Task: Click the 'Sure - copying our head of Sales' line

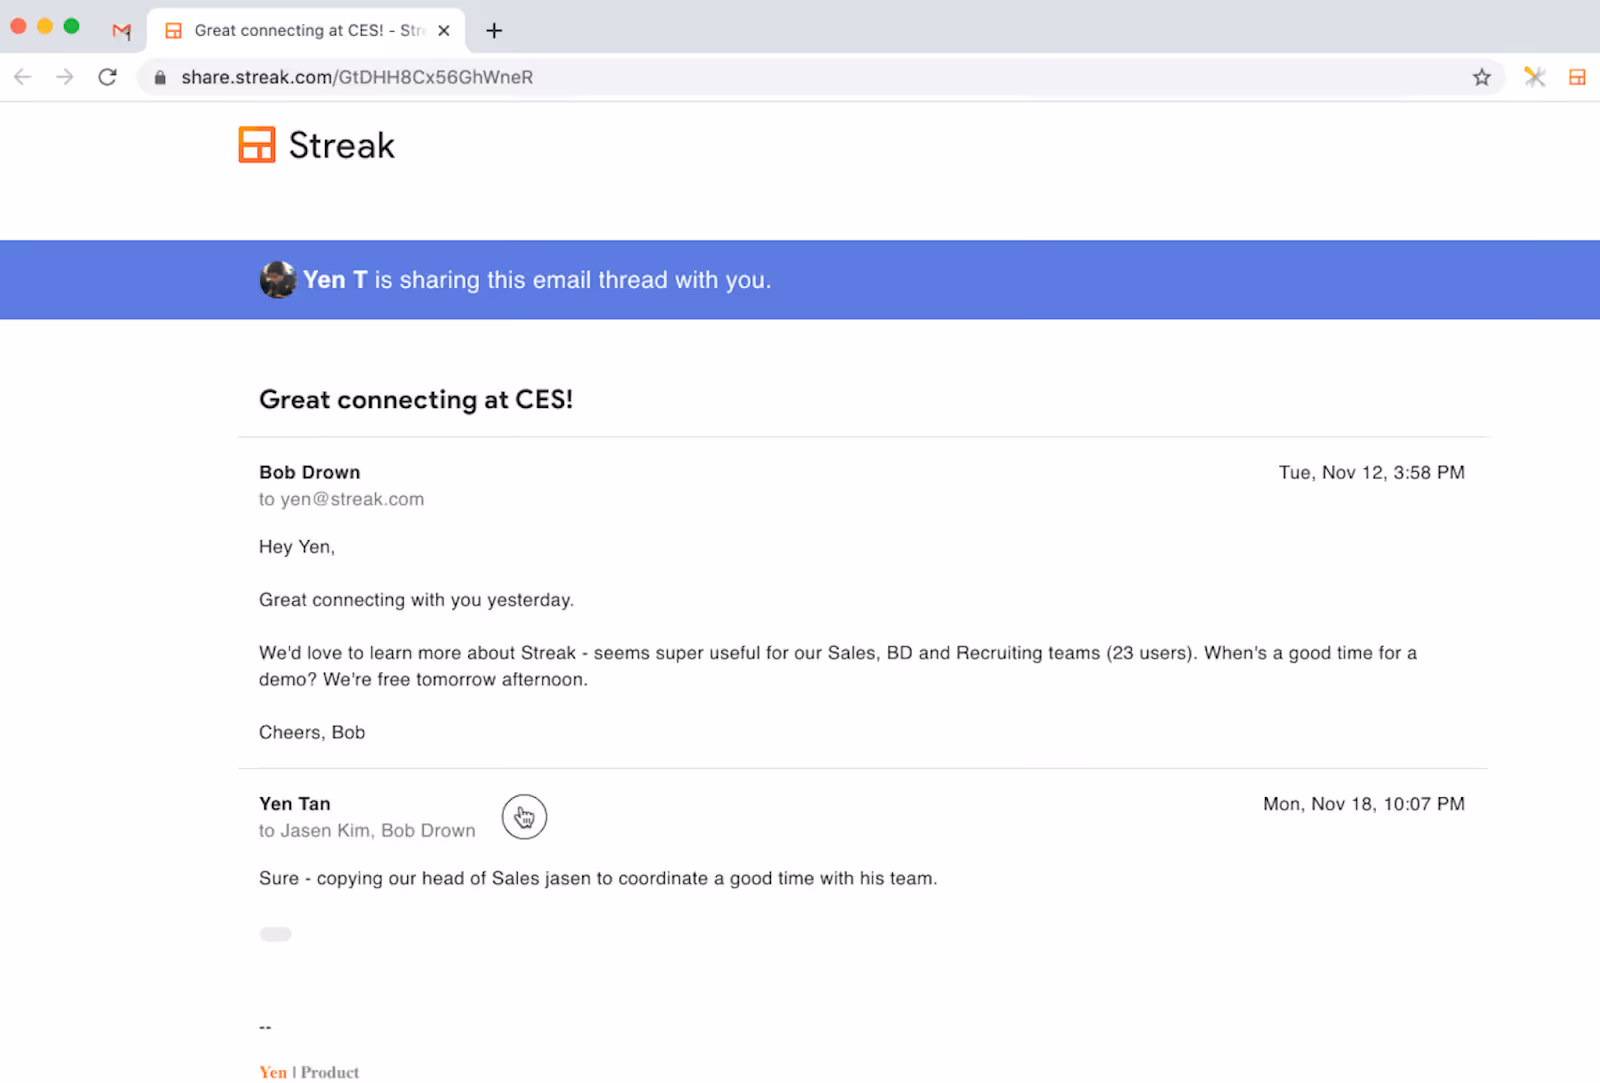Action: (598, 878)
